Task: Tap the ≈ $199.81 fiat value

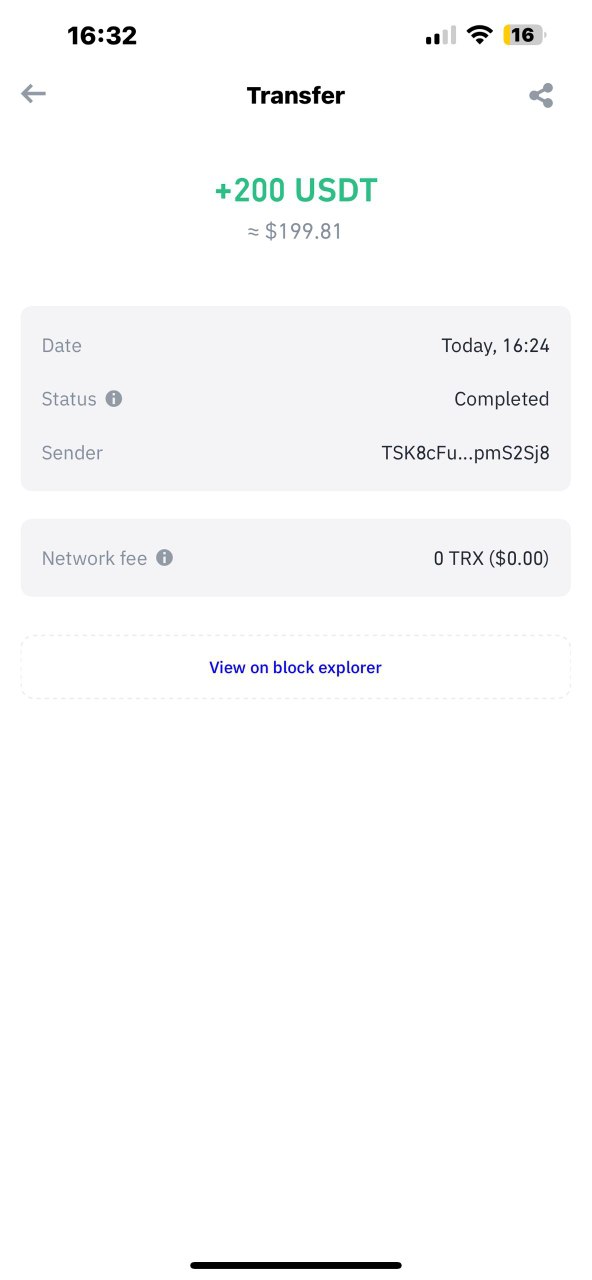Action: (x=295, y=232)
